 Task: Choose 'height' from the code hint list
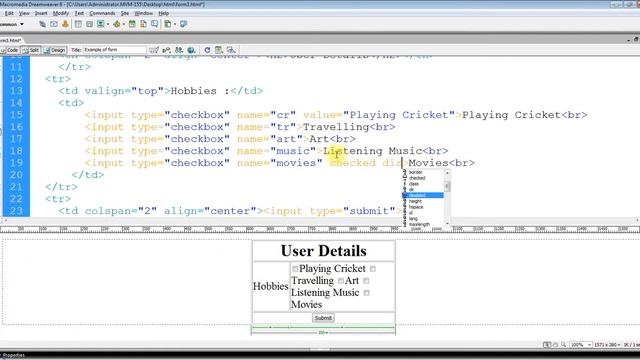point(415,201)
